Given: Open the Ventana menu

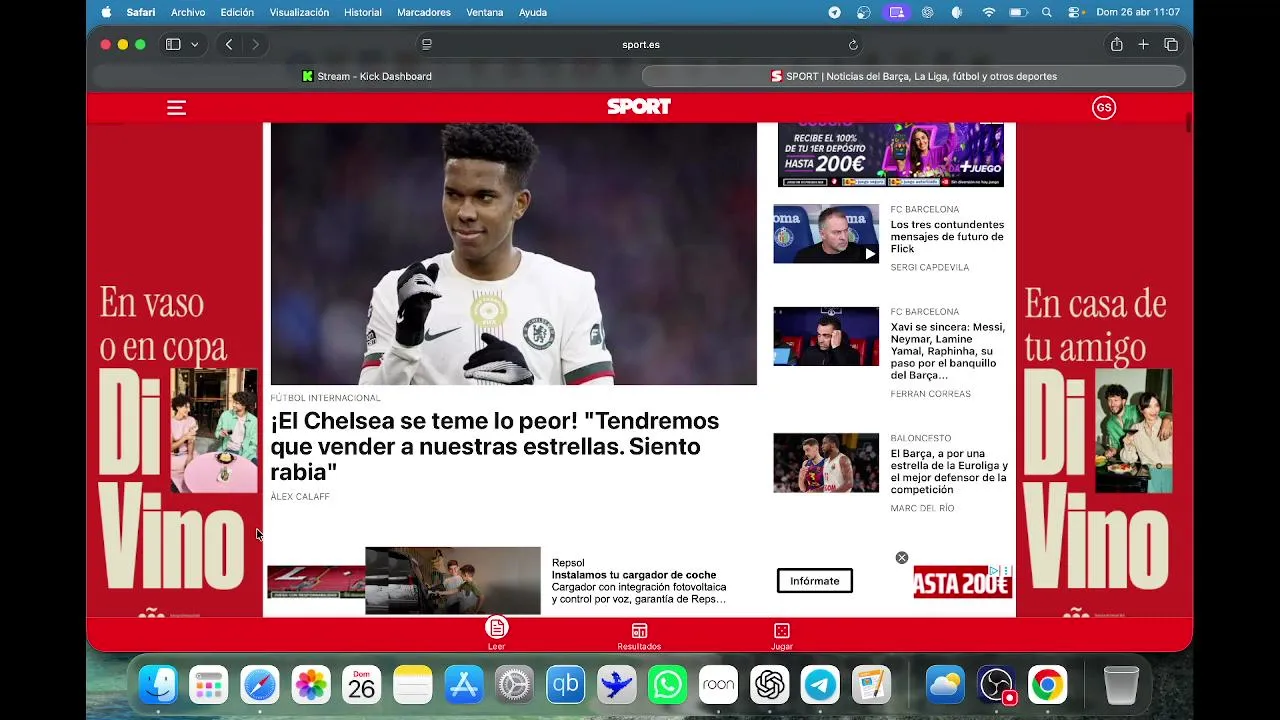Looking at the screenshot, I should click(485, 12).
